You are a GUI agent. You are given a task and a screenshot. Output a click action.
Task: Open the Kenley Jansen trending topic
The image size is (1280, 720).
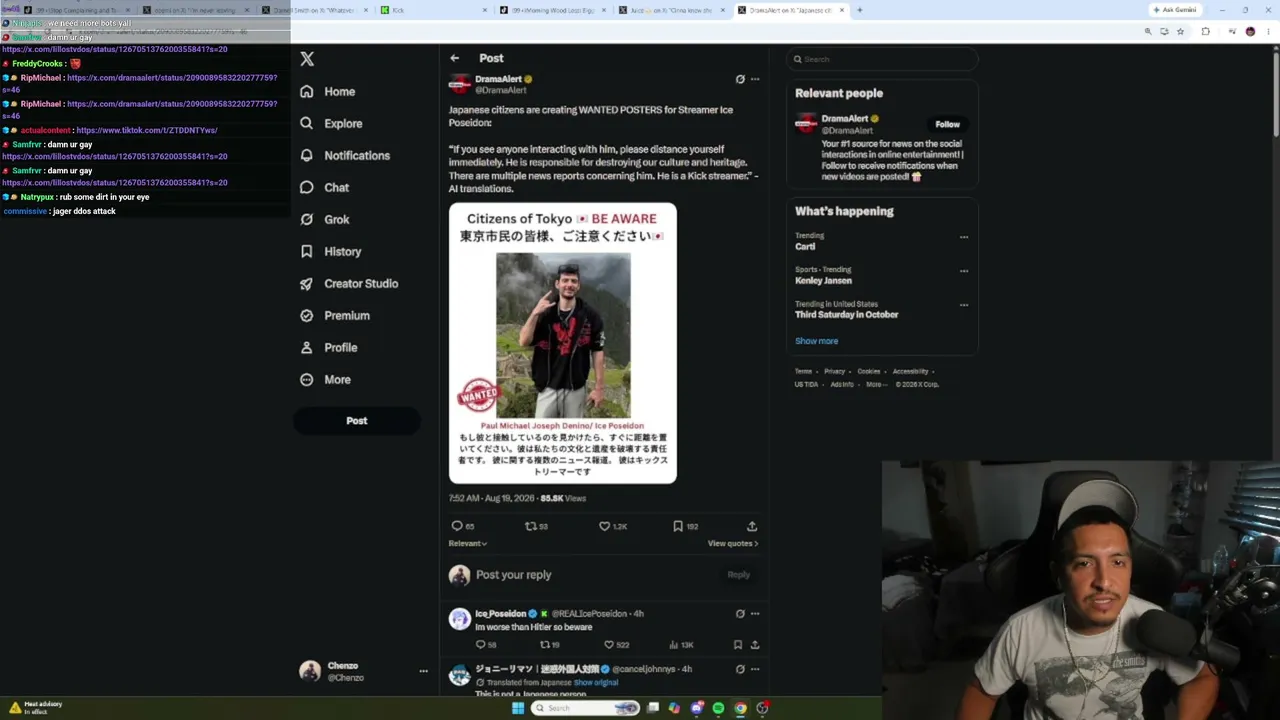coord(823,281)
